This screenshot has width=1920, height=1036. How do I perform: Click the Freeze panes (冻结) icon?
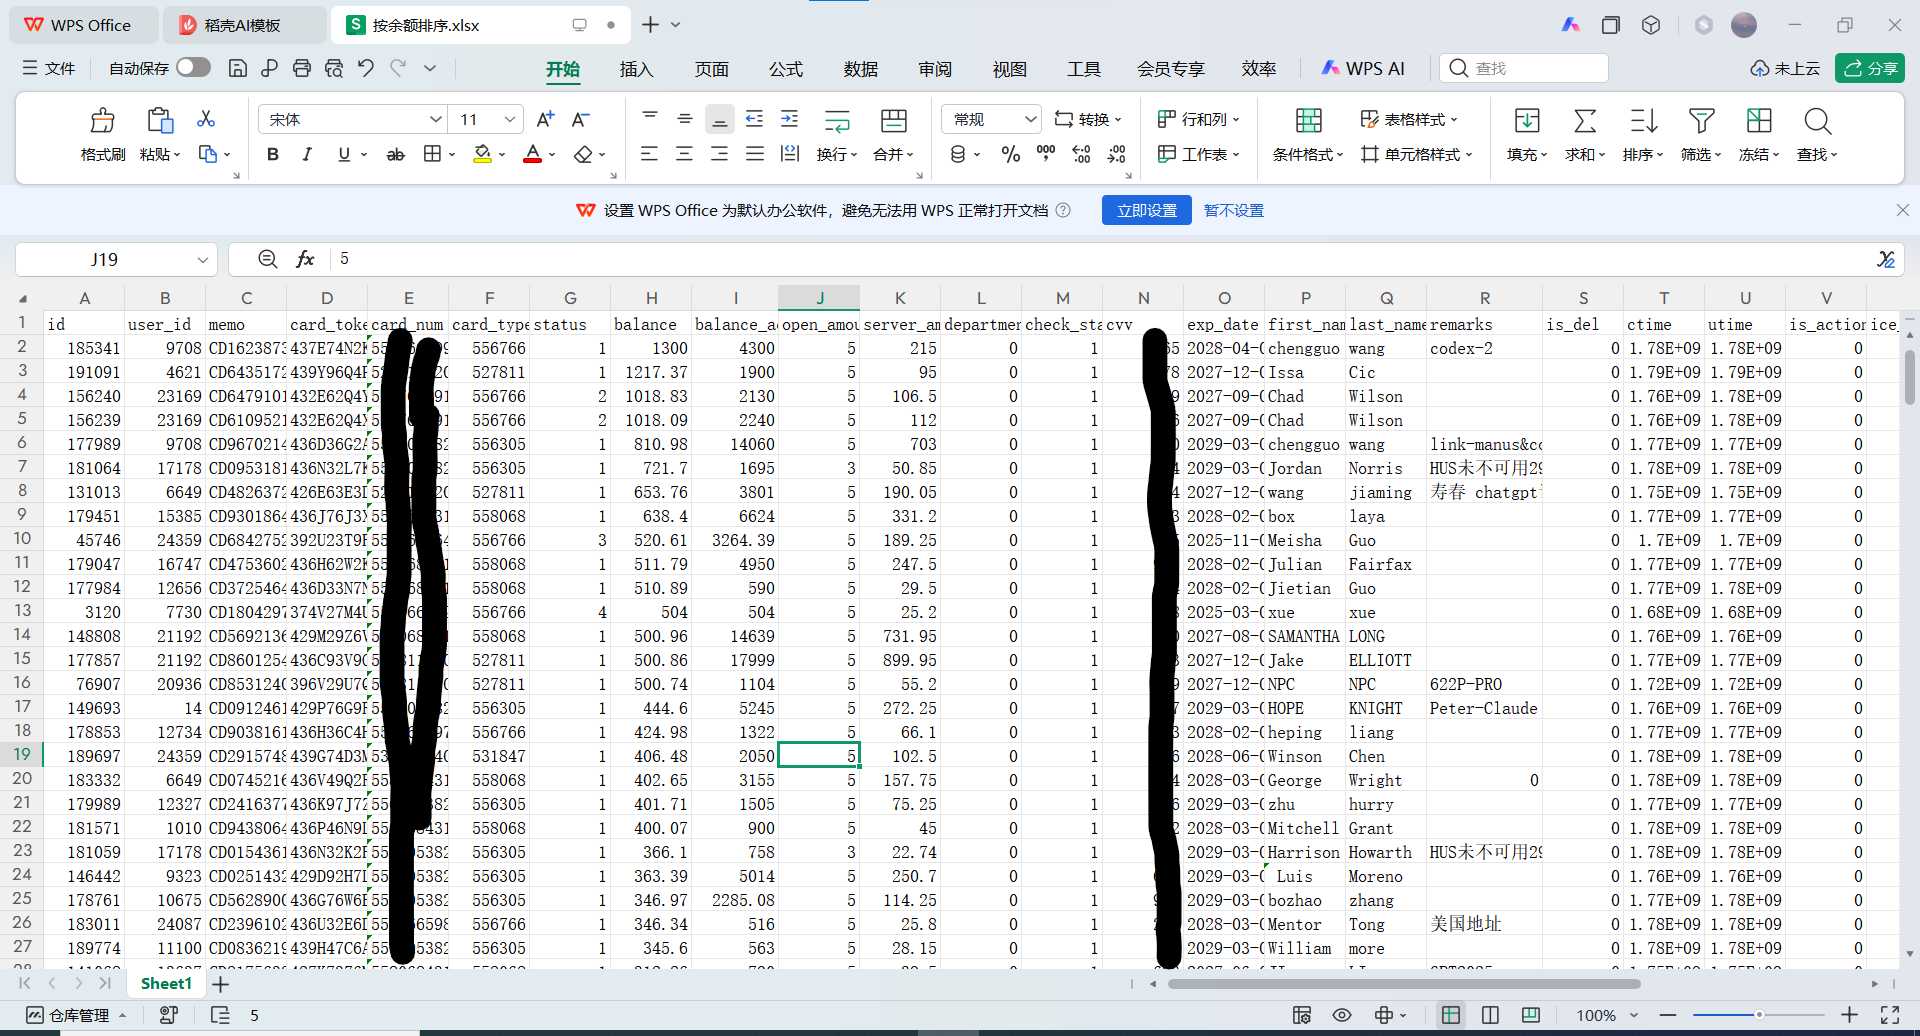[1759, 121]
